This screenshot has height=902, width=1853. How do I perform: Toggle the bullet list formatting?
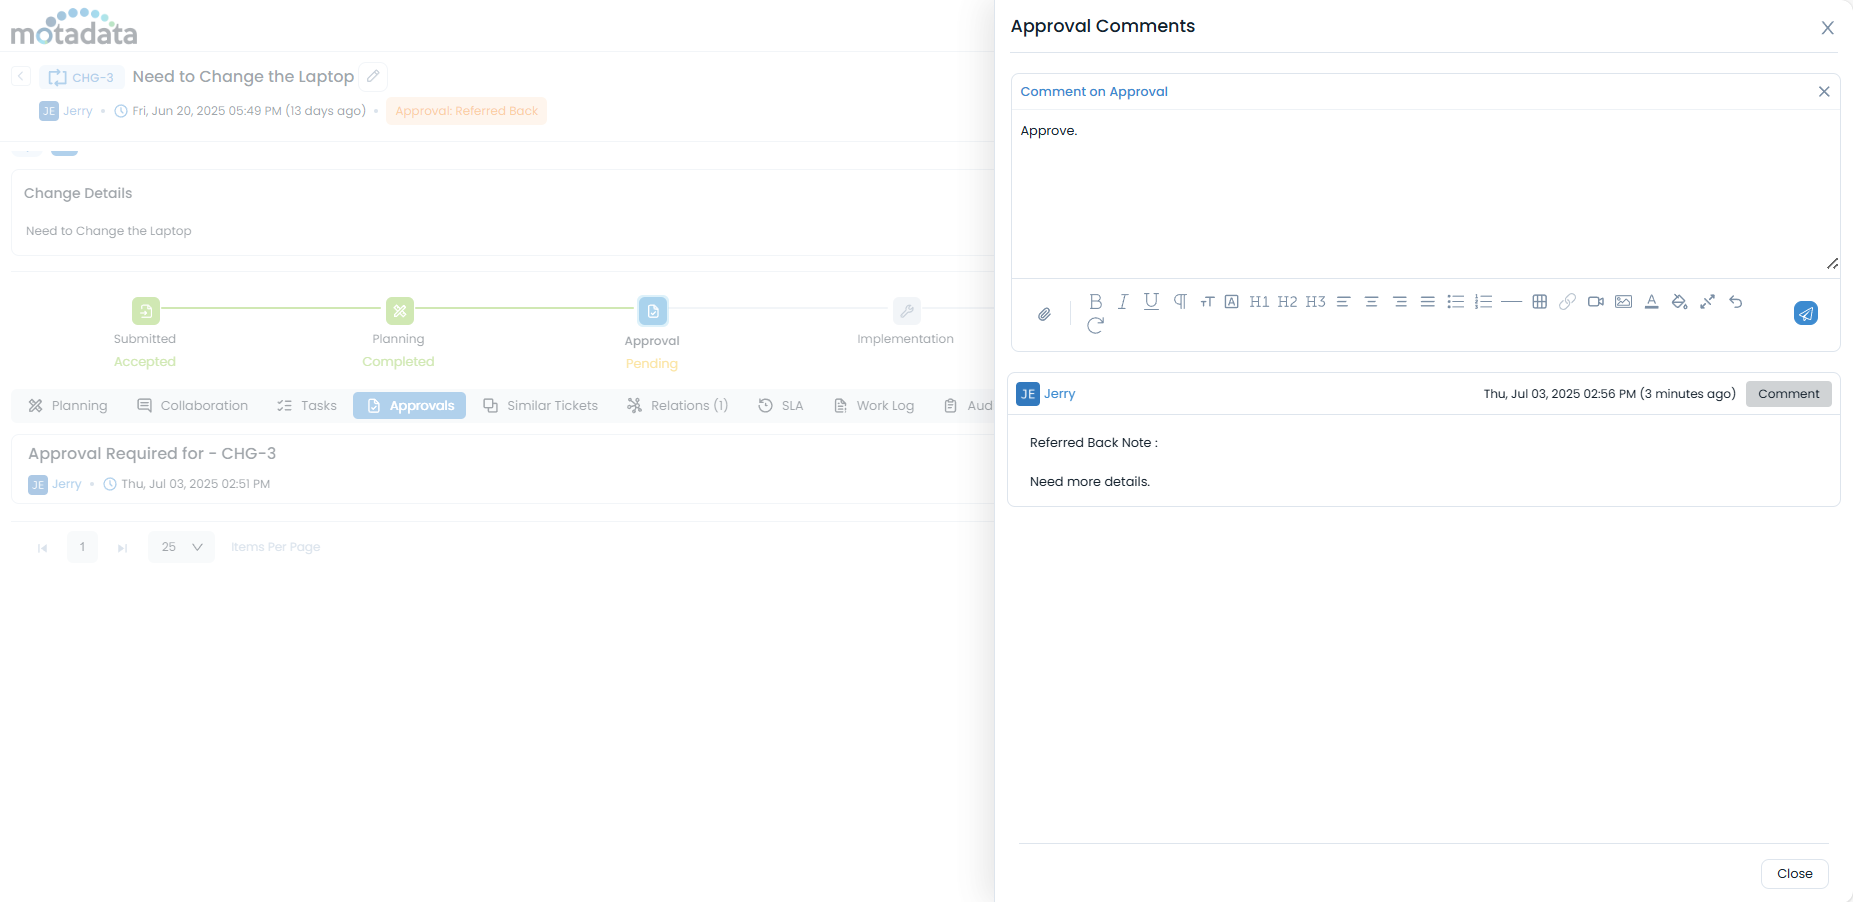(1456, 301)
